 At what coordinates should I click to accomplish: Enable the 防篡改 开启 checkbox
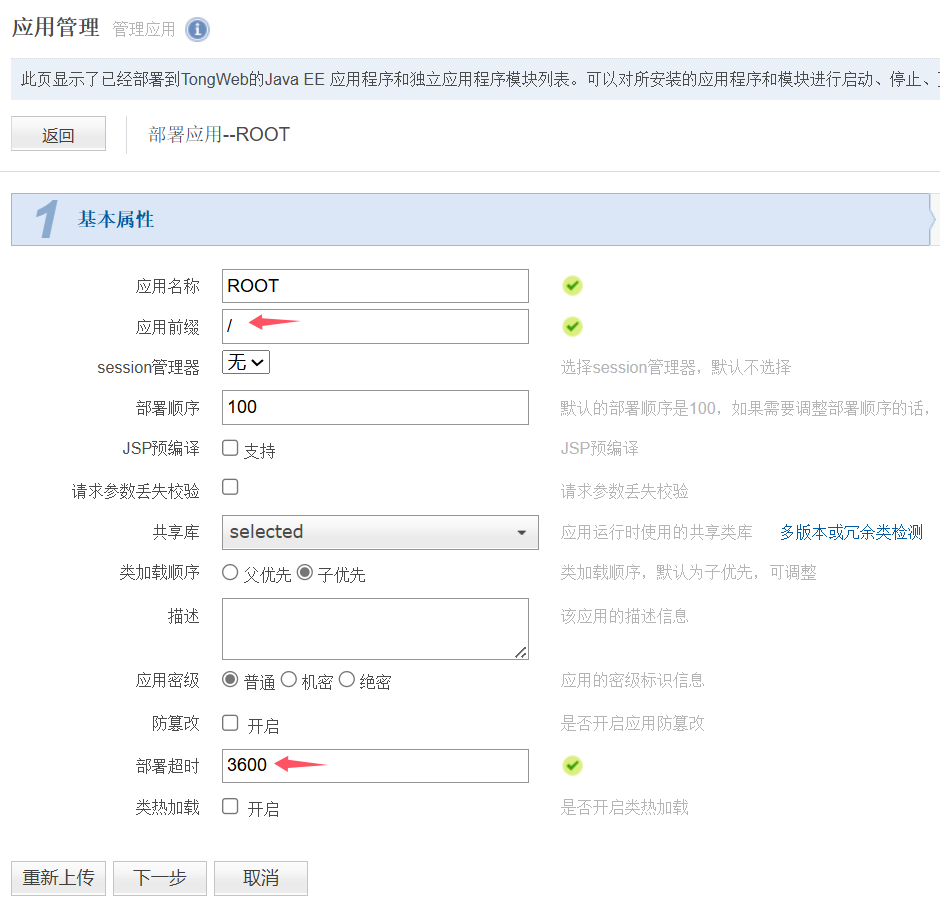[230, 722]
